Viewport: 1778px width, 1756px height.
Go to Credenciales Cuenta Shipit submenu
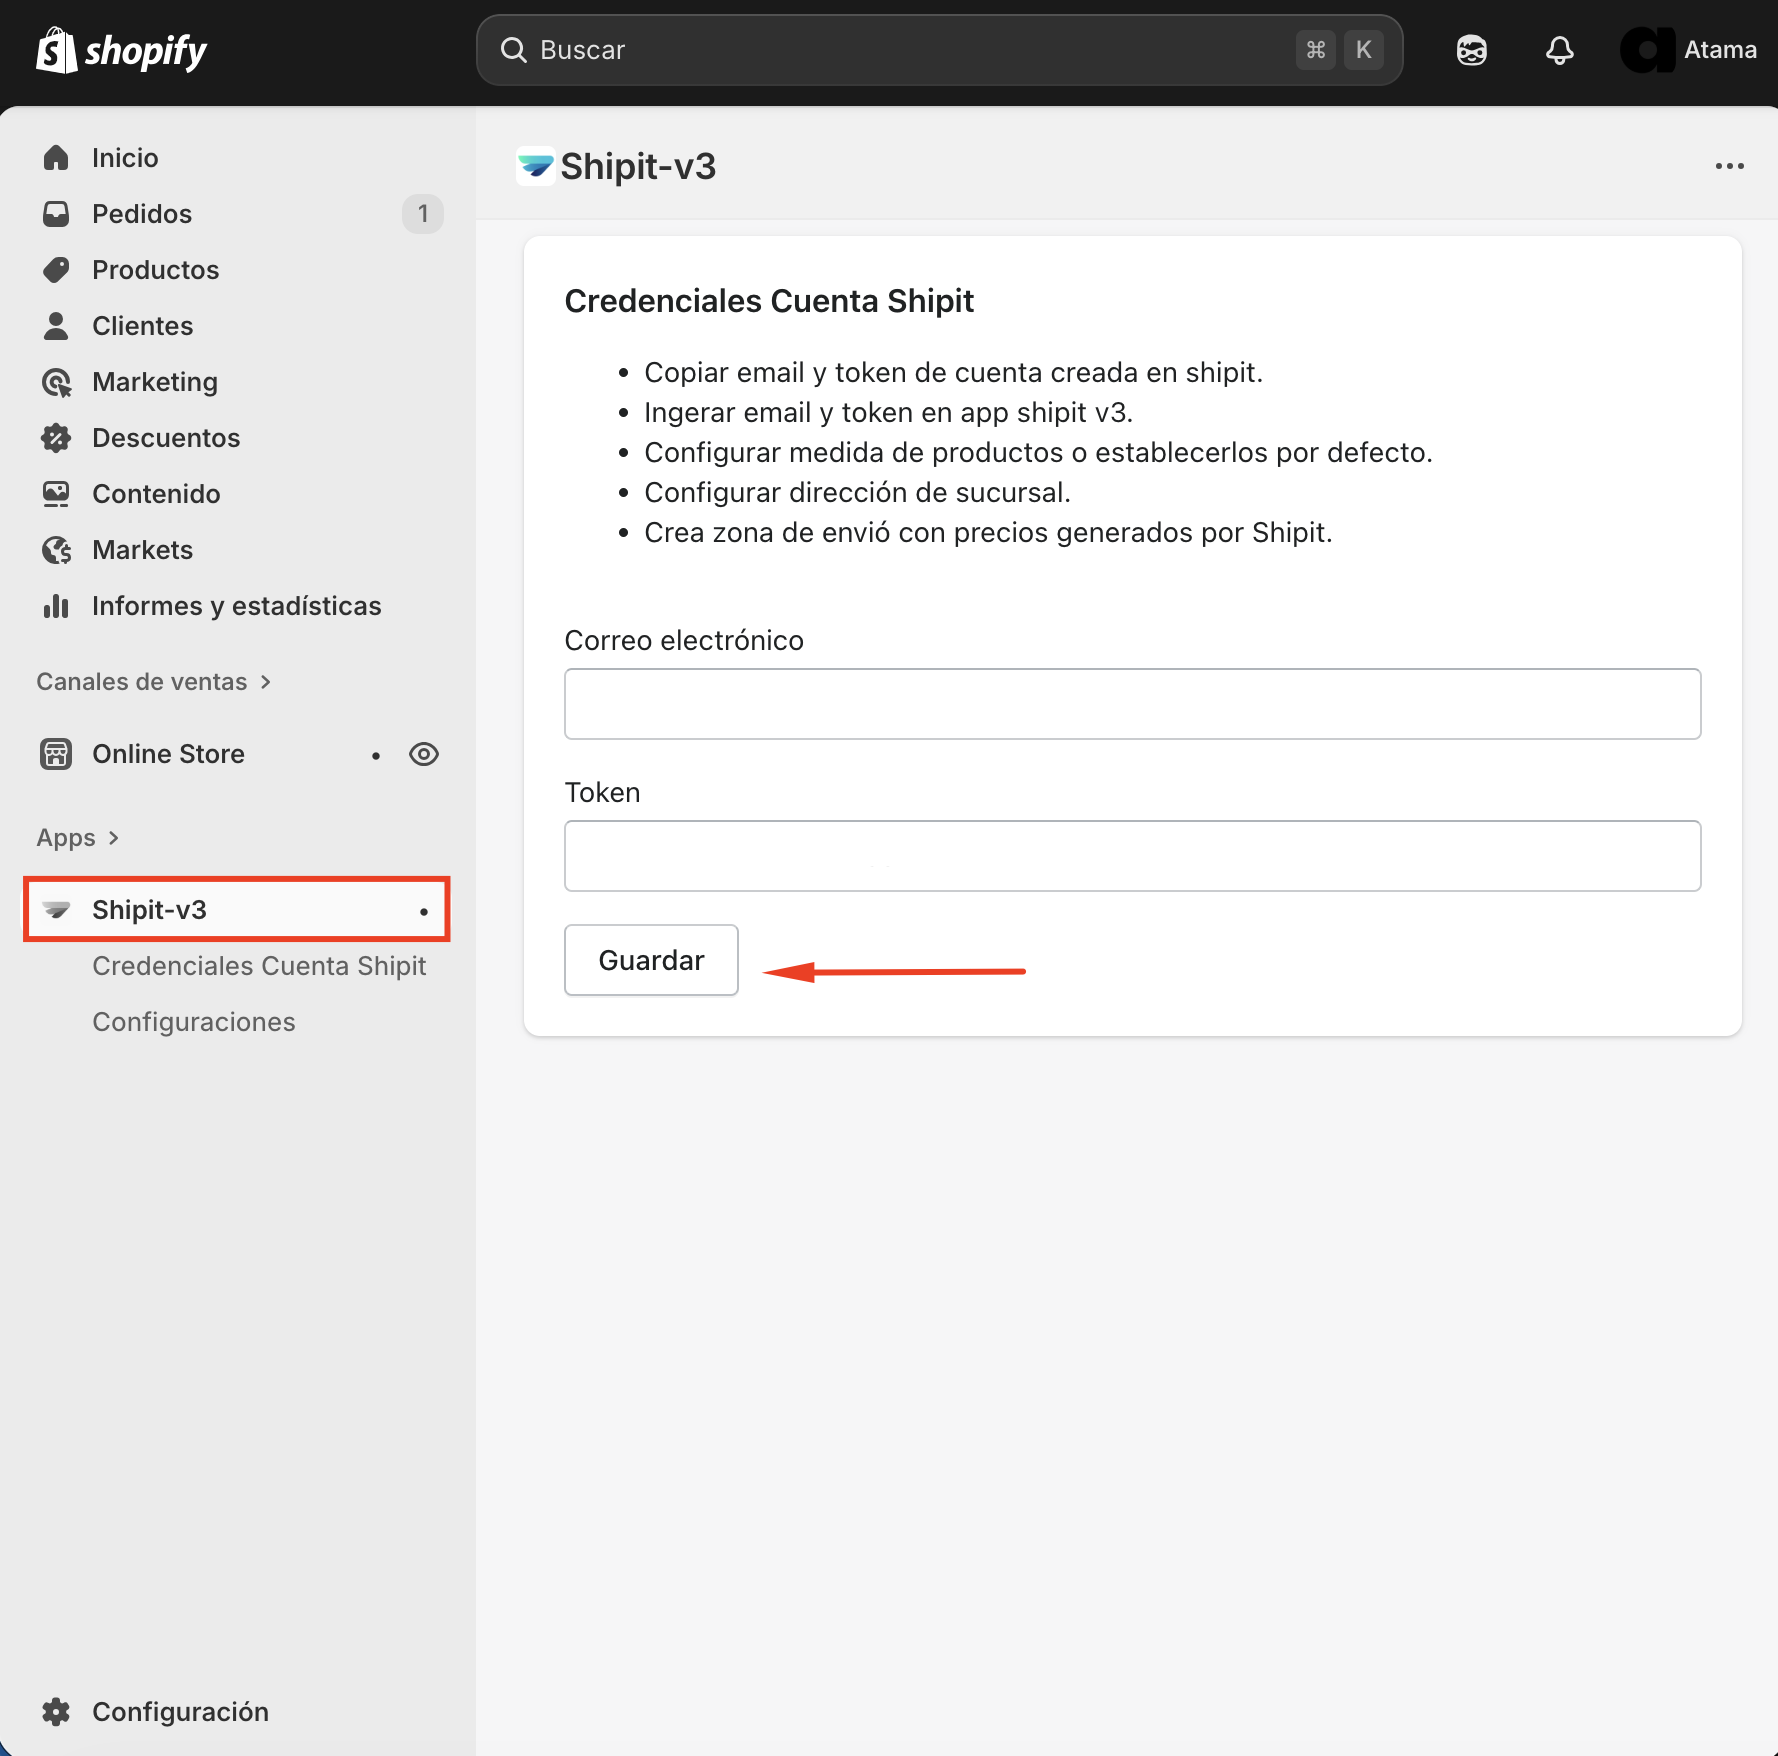tap(259, 966)
